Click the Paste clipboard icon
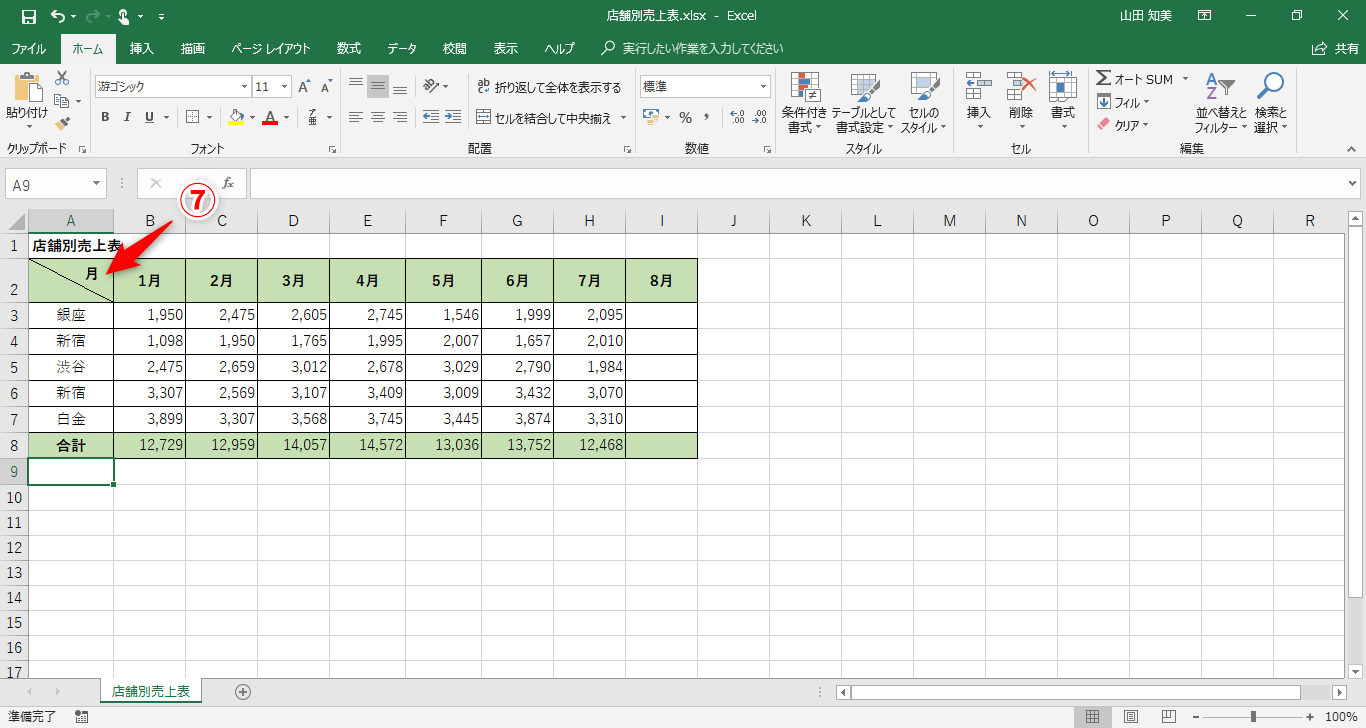This screenshot has height=728, width=1366. 26,88
